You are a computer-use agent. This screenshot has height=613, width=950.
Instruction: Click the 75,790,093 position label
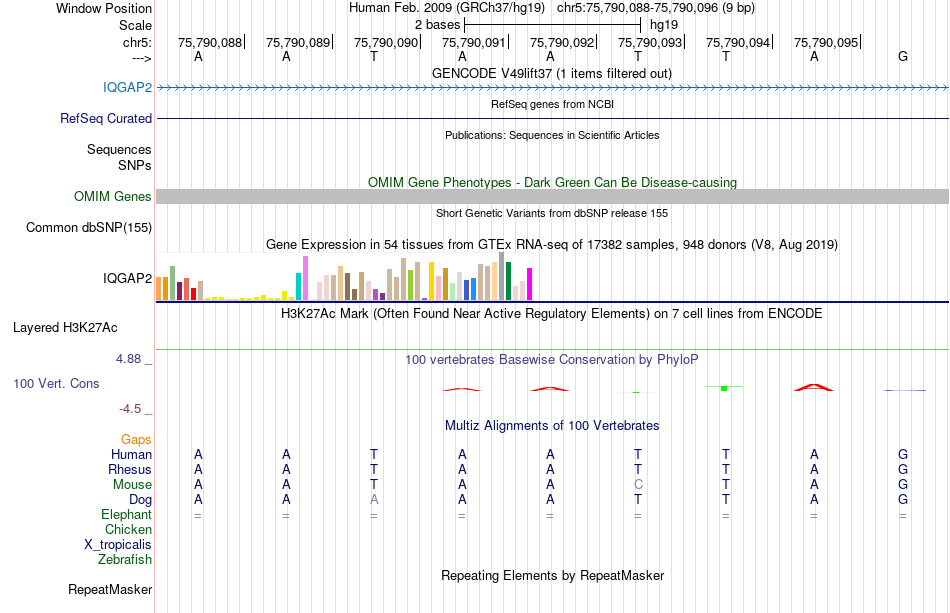(649, 42)
